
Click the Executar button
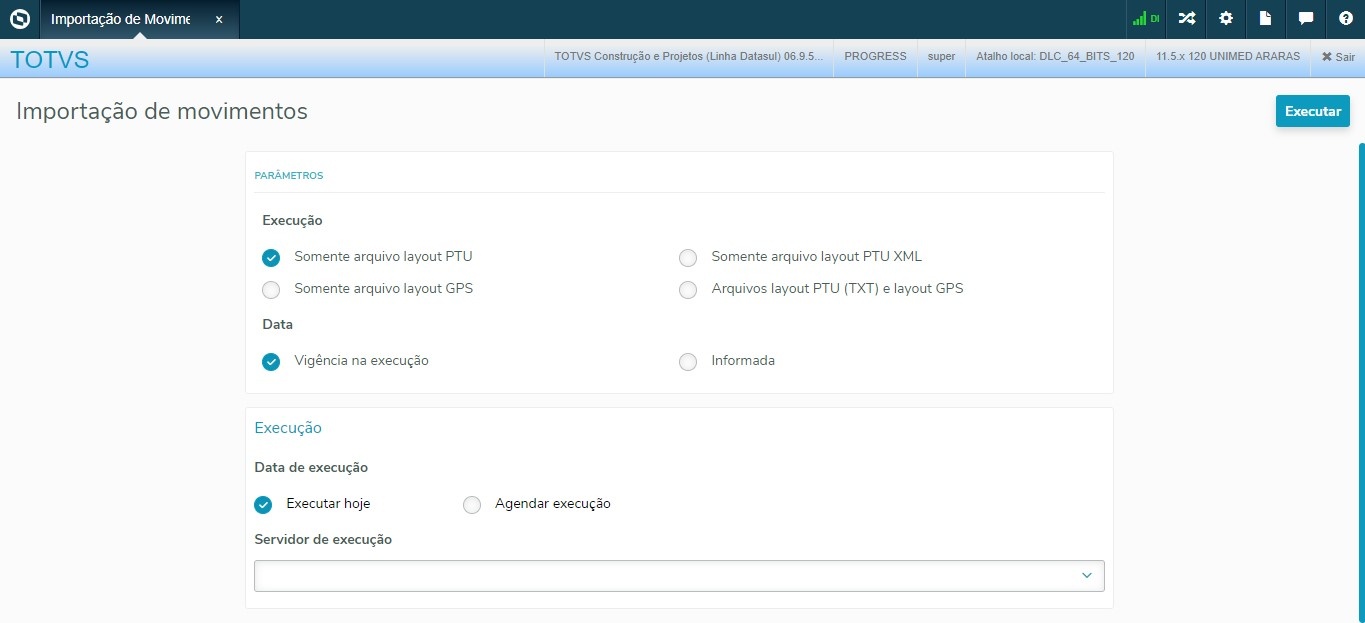click(1312, 111)
